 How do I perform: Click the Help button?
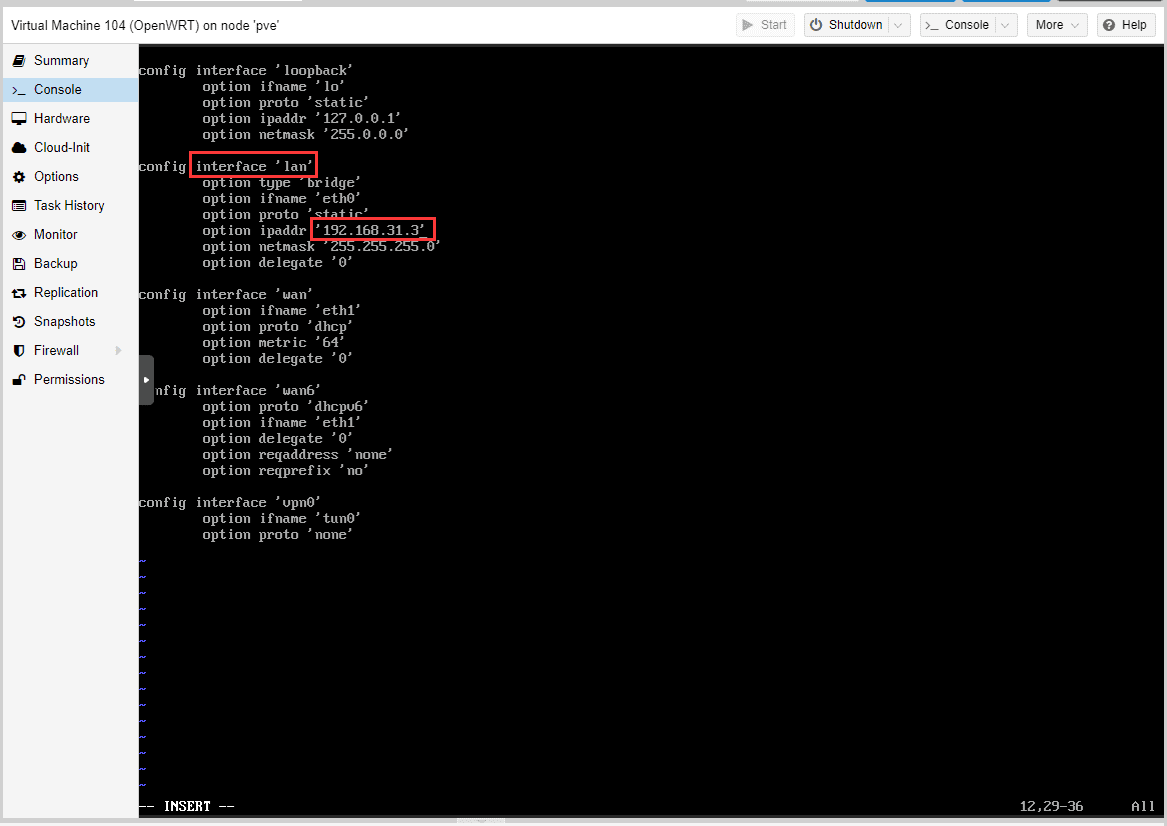(1125, 25)
